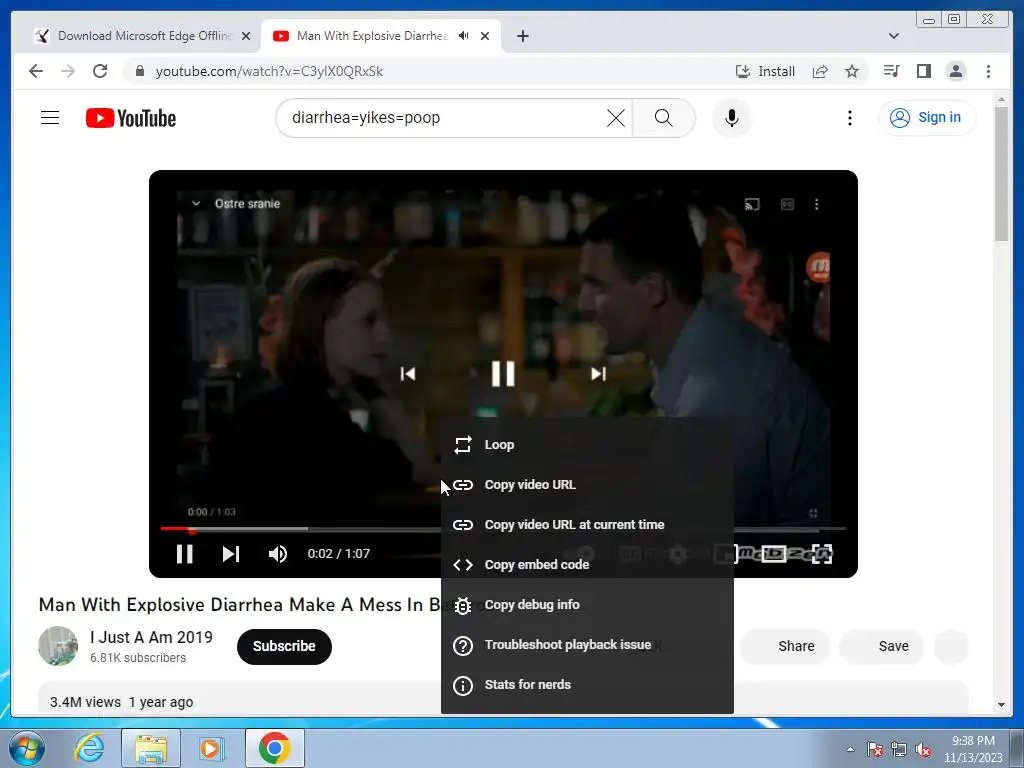Mute the video volume speaker
This screenshot has height=768, width=1024.
[278, 554]
